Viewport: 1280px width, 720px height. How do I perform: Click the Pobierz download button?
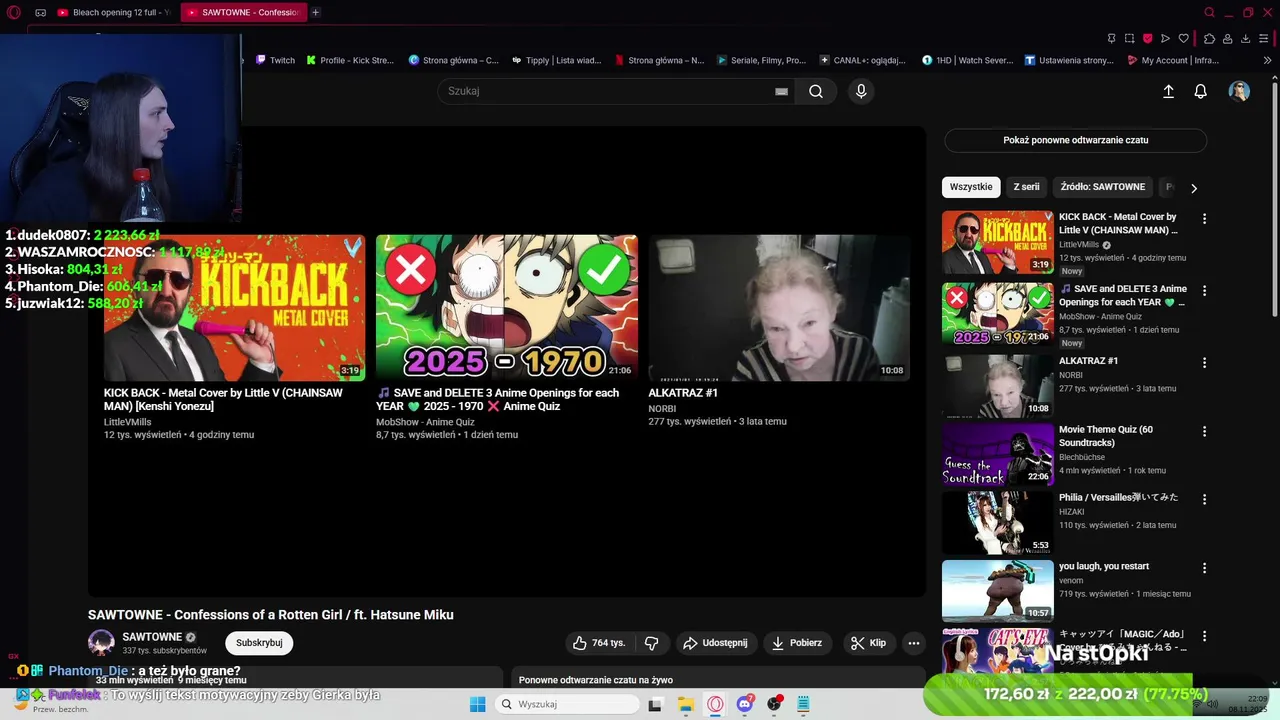pyautogui.click(x=797, y=643)
